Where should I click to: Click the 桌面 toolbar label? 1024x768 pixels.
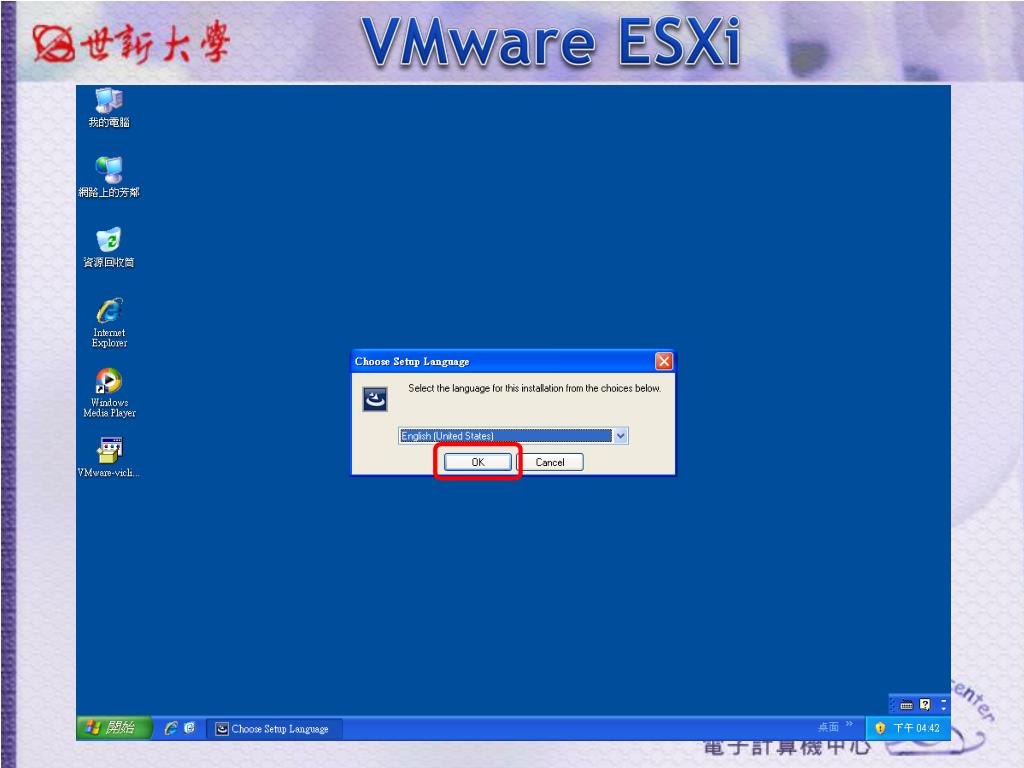tap(828, 727)
